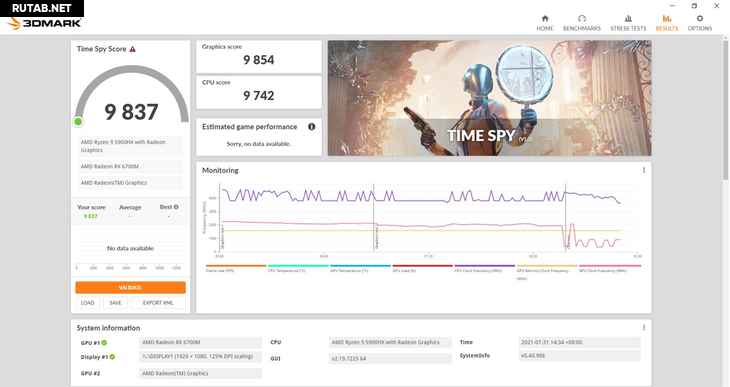This screenshot has width=730, height=387.
Task: Click the orange Validate button
Action: [x=130, y=287]
